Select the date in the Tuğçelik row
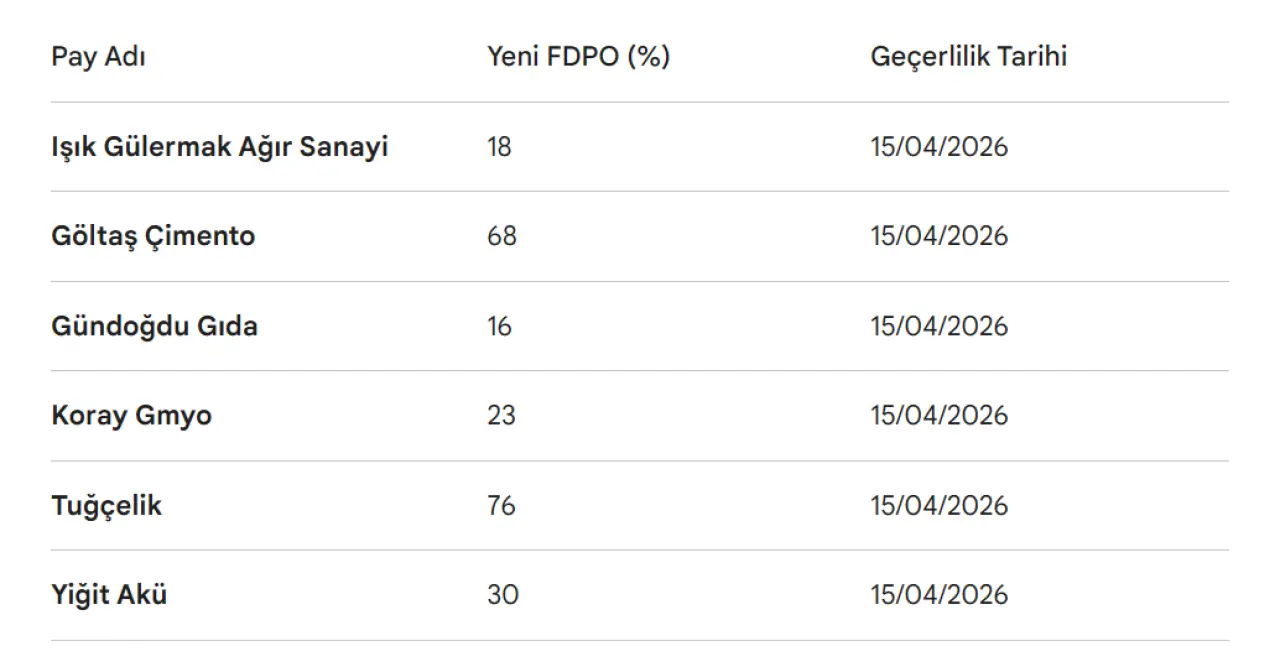 pyautogui.click(x=938, y=505)
